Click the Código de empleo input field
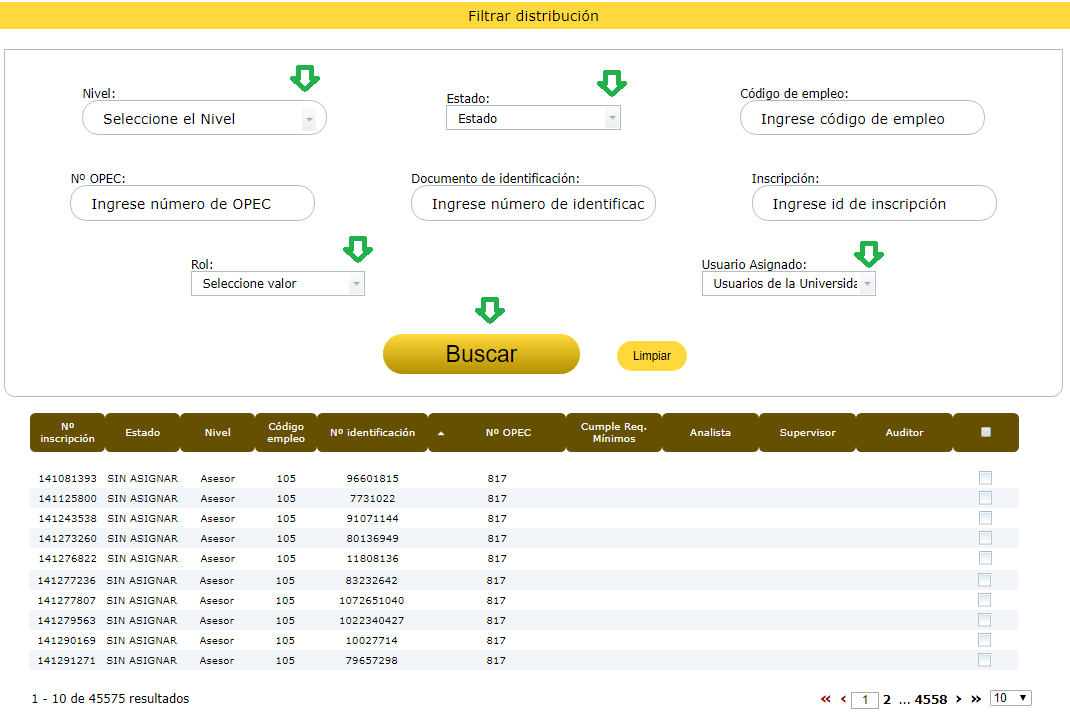This screenshot has width=1070, height=716. pos(862,118)
